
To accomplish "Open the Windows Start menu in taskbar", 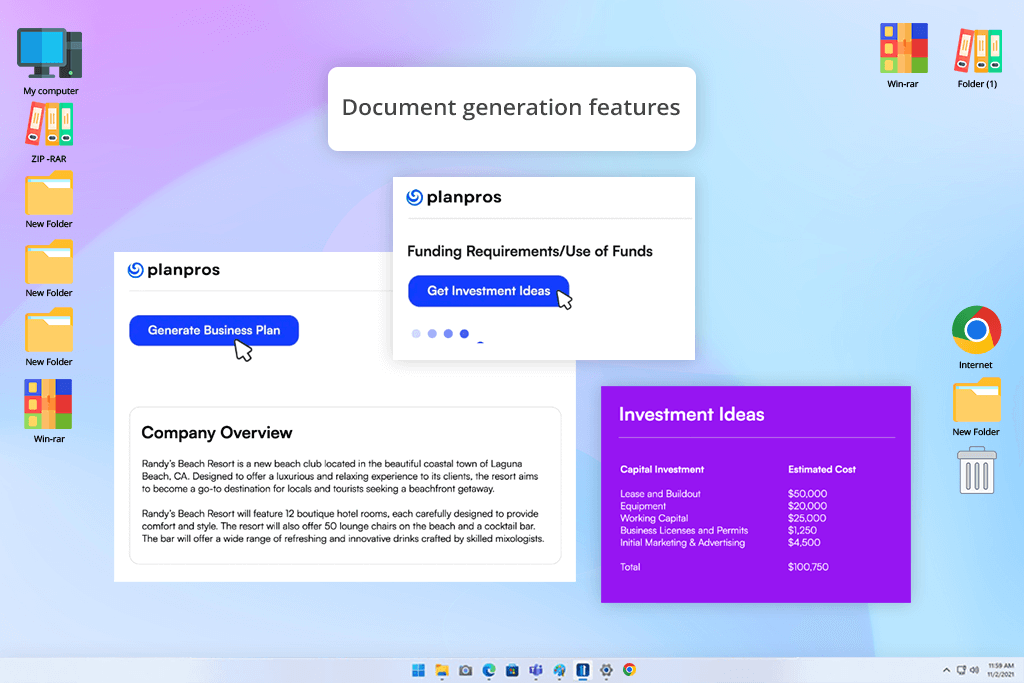I will pyautogui.click(x=418, y=670).
